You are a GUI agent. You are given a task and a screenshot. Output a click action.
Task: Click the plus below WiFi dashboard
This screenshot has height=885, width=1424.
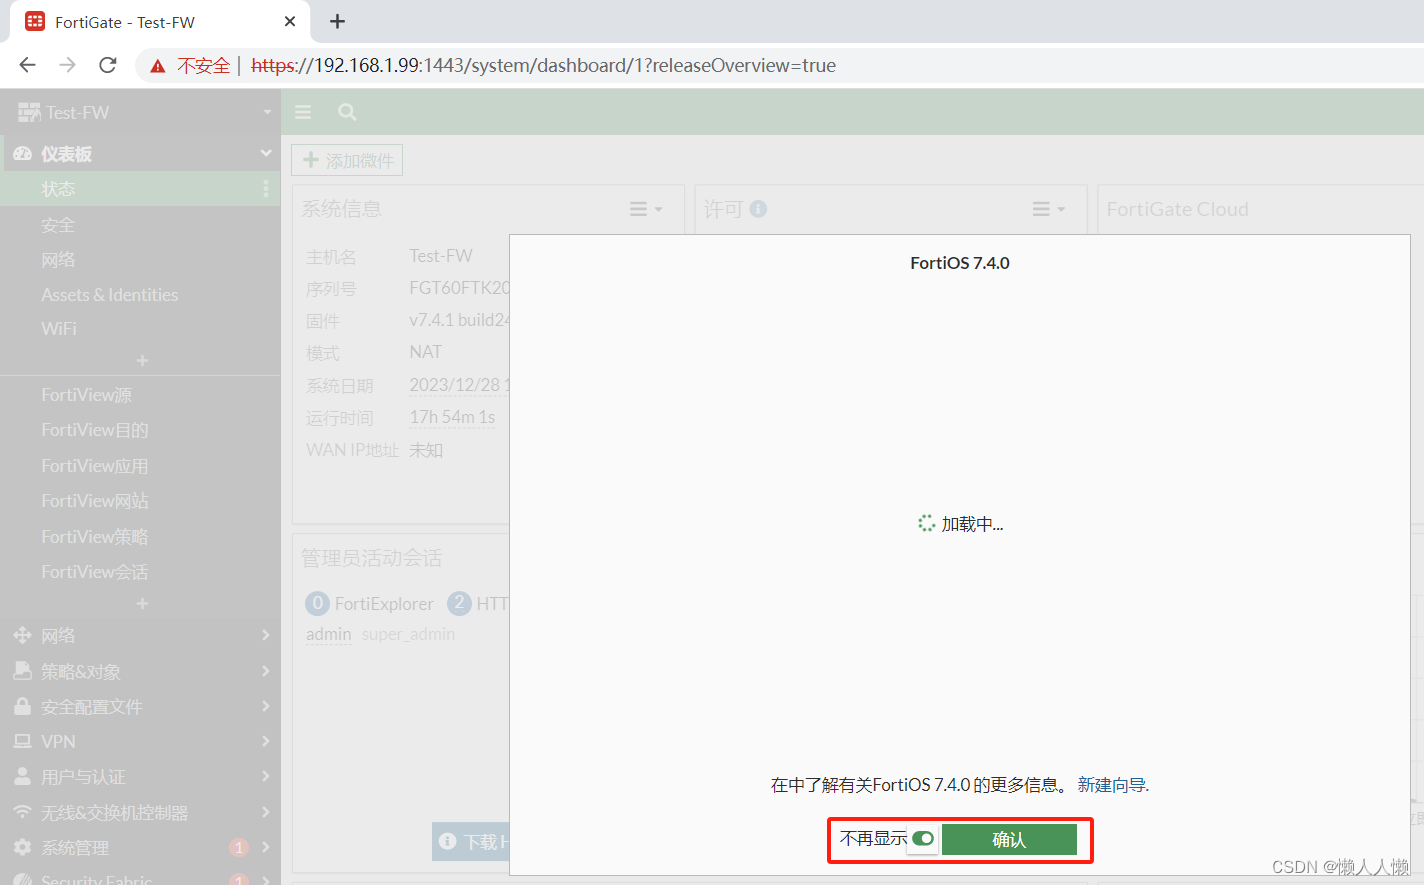click(x=142, y=360)
